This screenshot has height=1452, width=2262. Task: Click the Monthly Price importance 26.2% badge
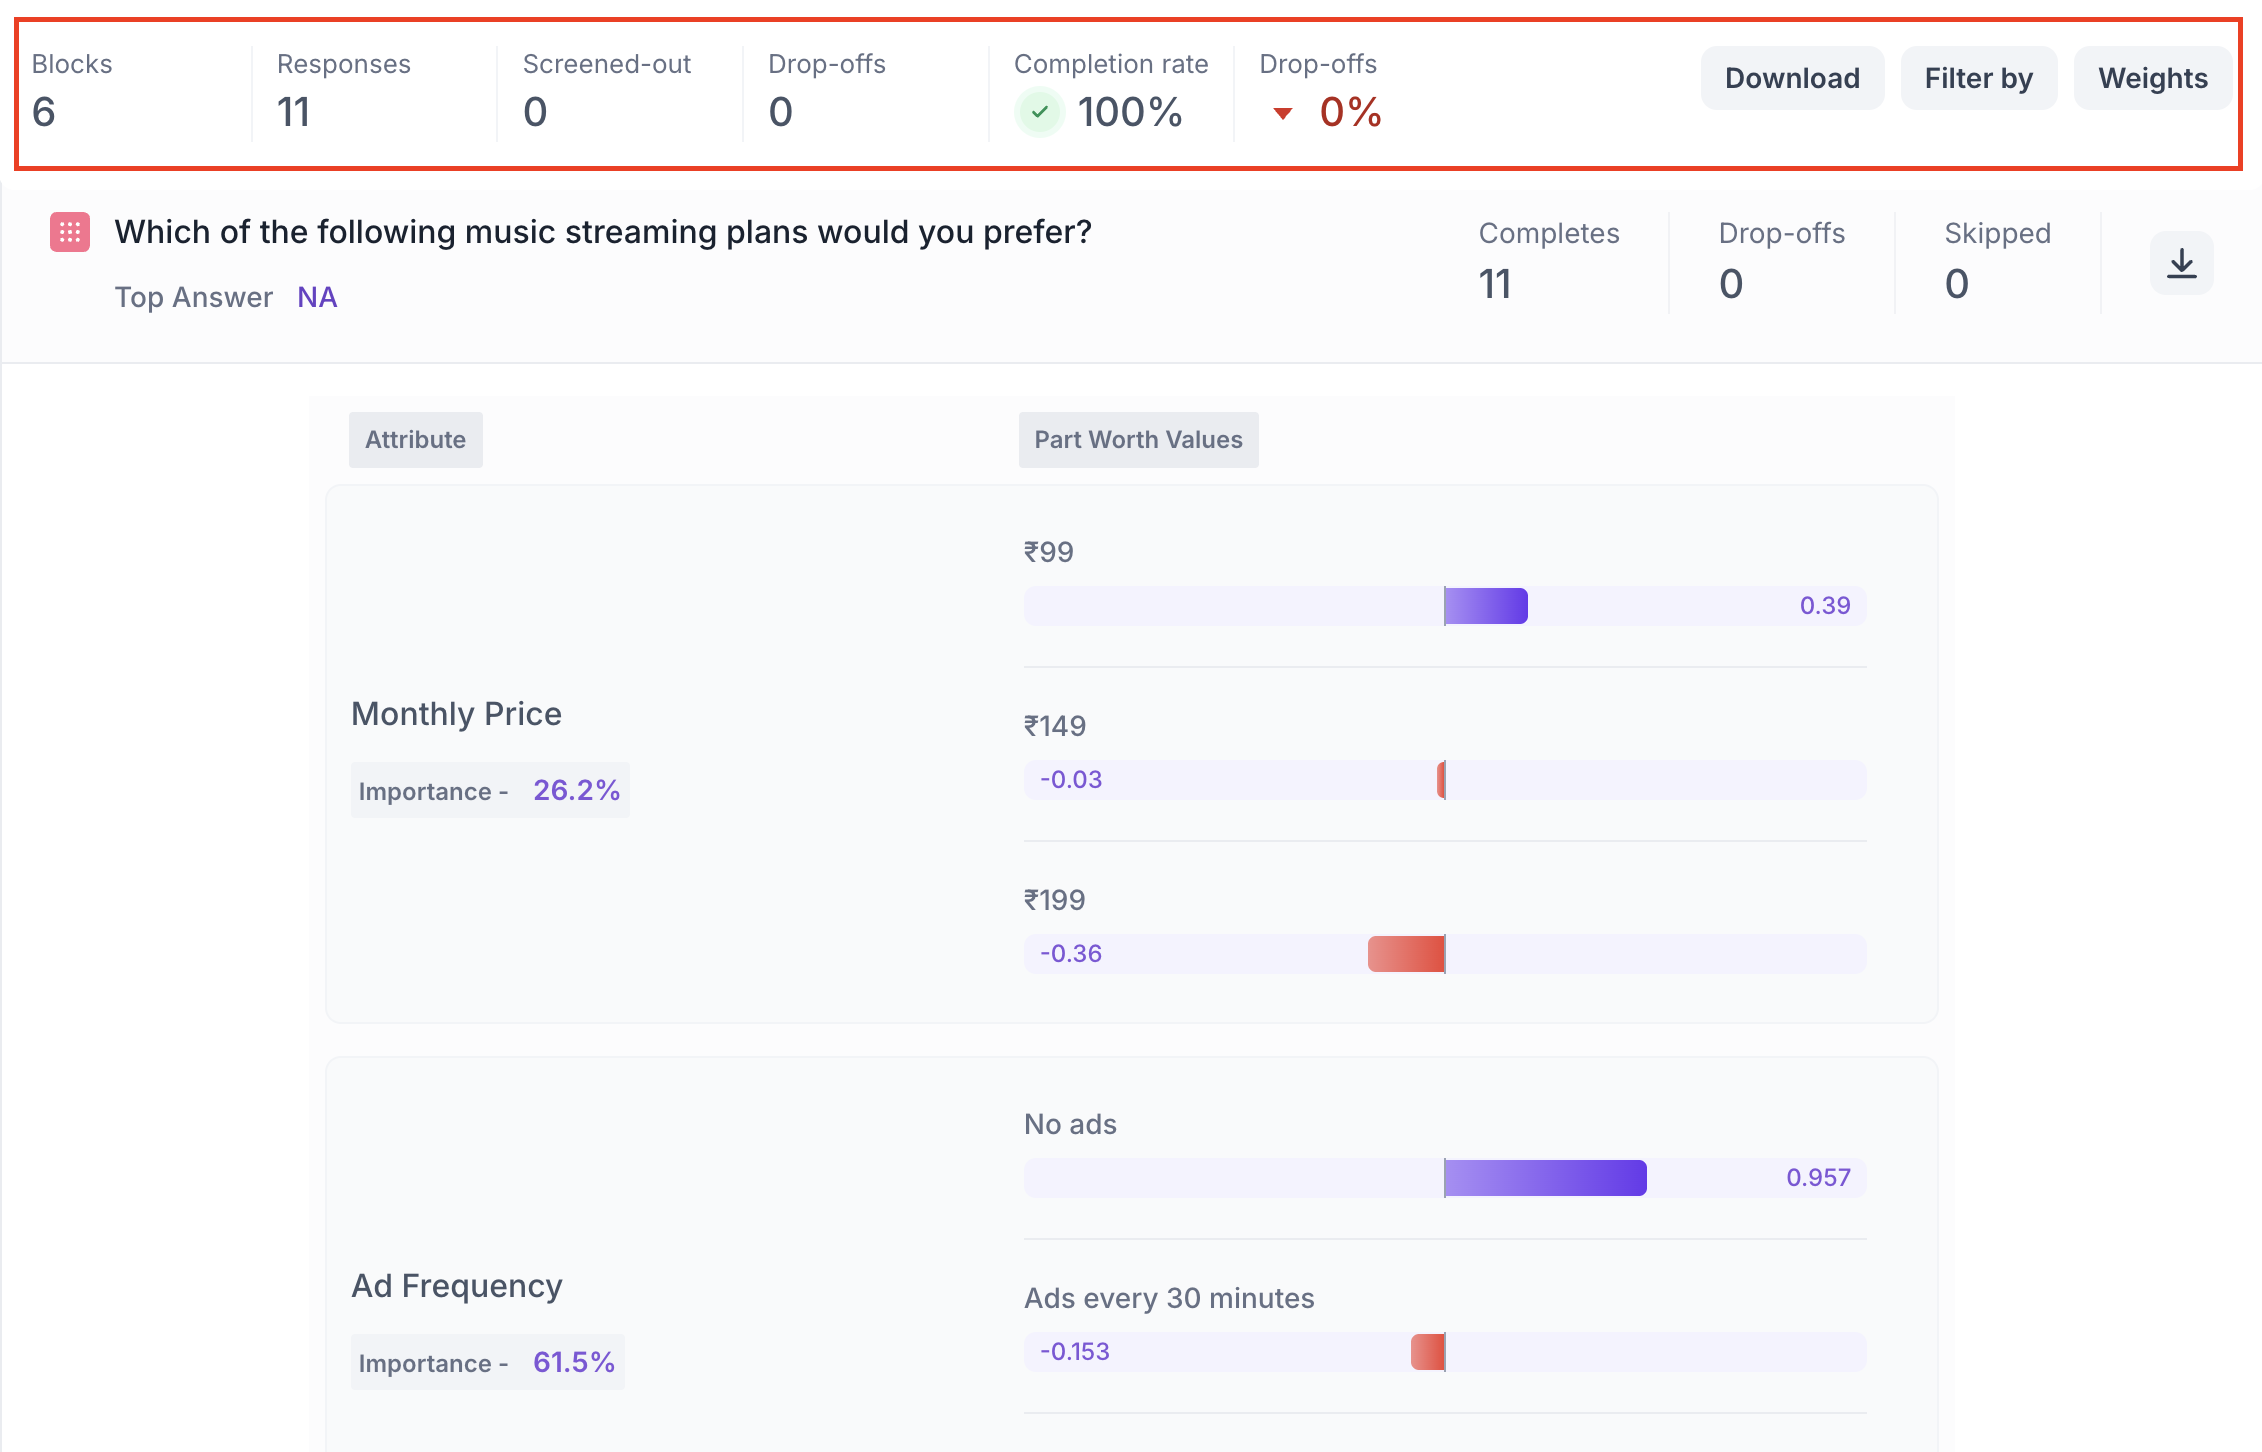[490, 790]
